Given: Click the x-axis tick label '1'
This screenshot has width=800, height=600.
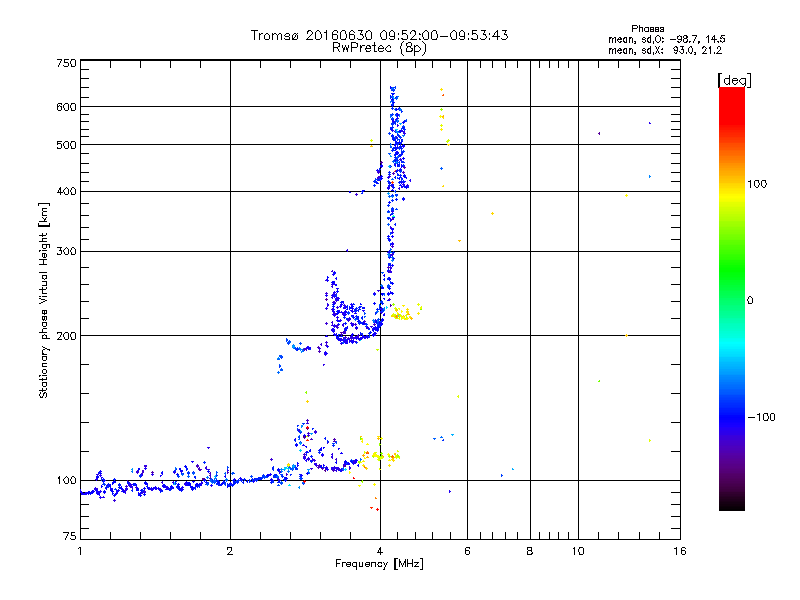Looking at the screenshot, I should (80, 551).
